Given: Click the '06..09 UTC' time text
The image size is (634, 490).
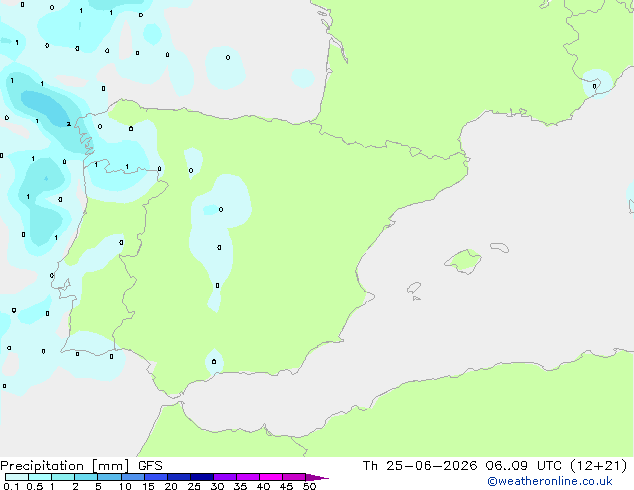Looking at the screenshot, I should 525,466.
